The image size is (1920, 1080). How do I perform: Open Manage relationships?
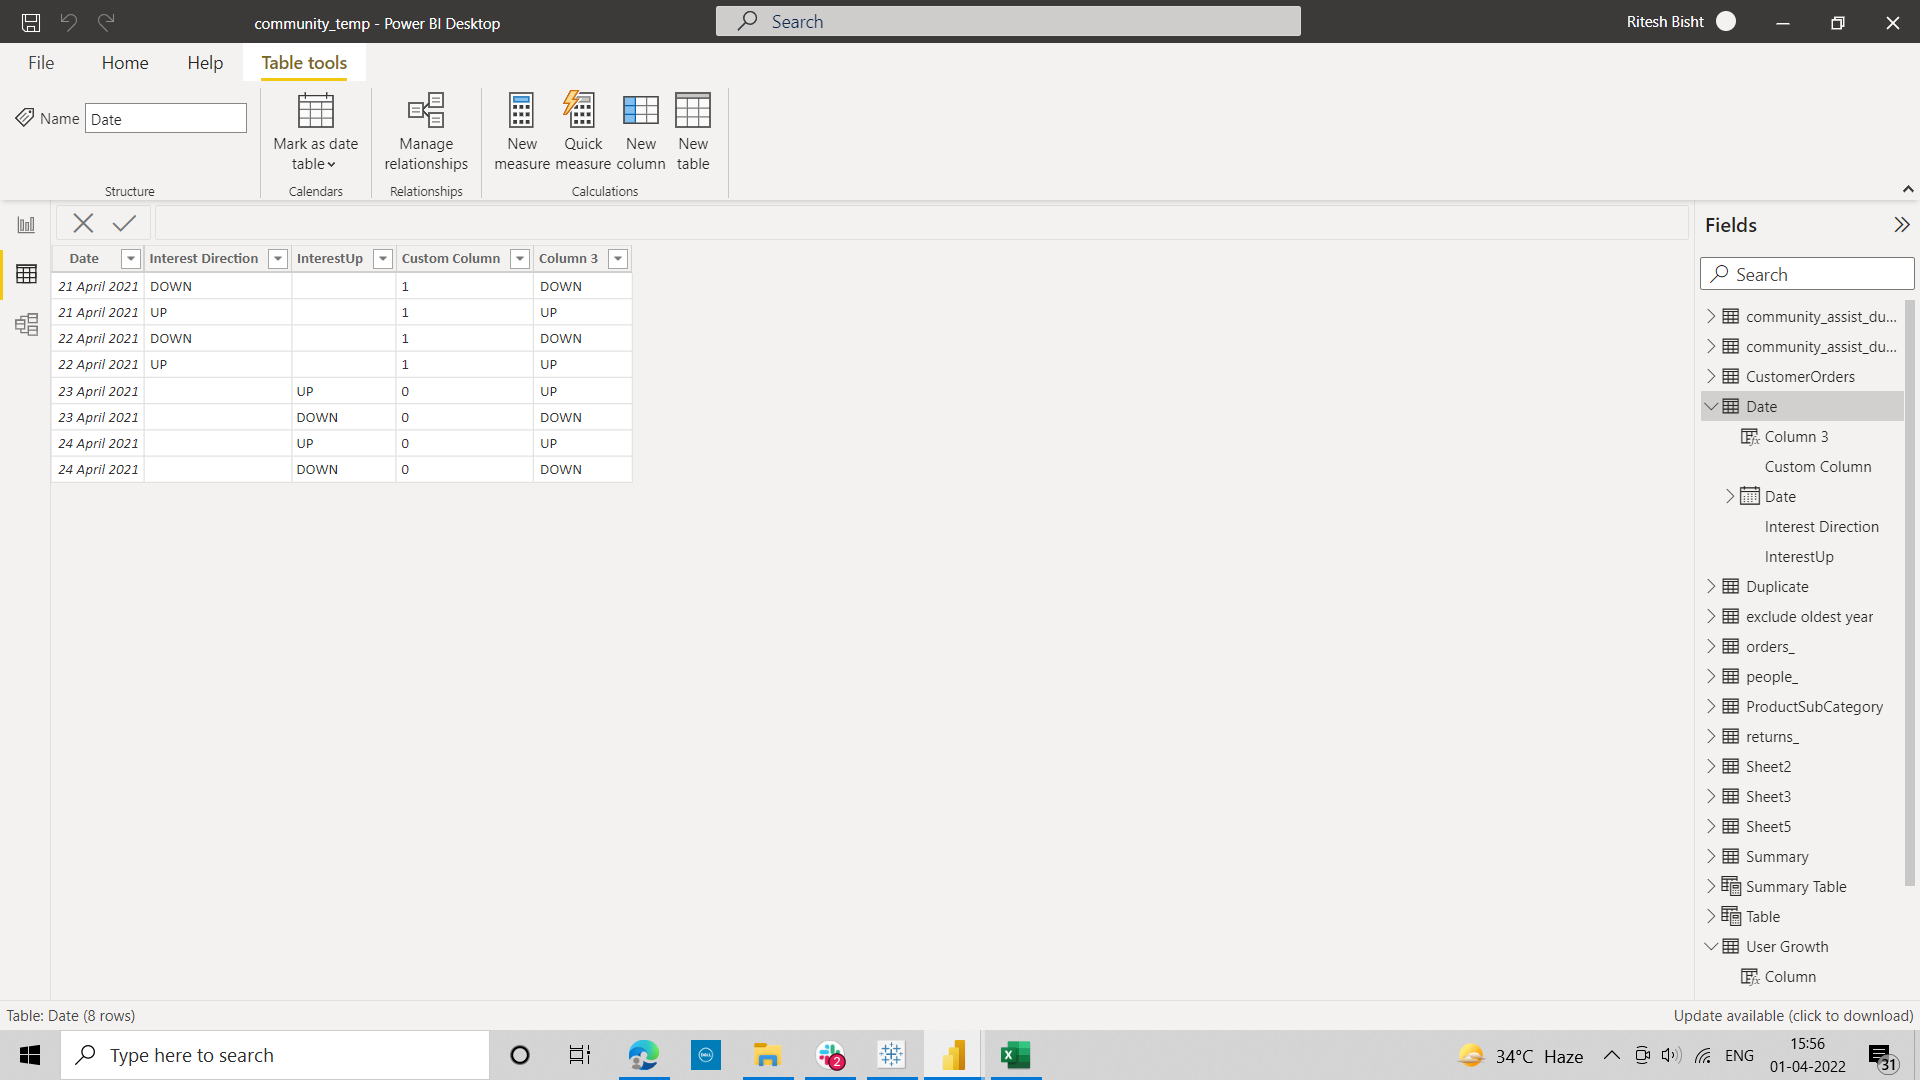coord(426,132)
